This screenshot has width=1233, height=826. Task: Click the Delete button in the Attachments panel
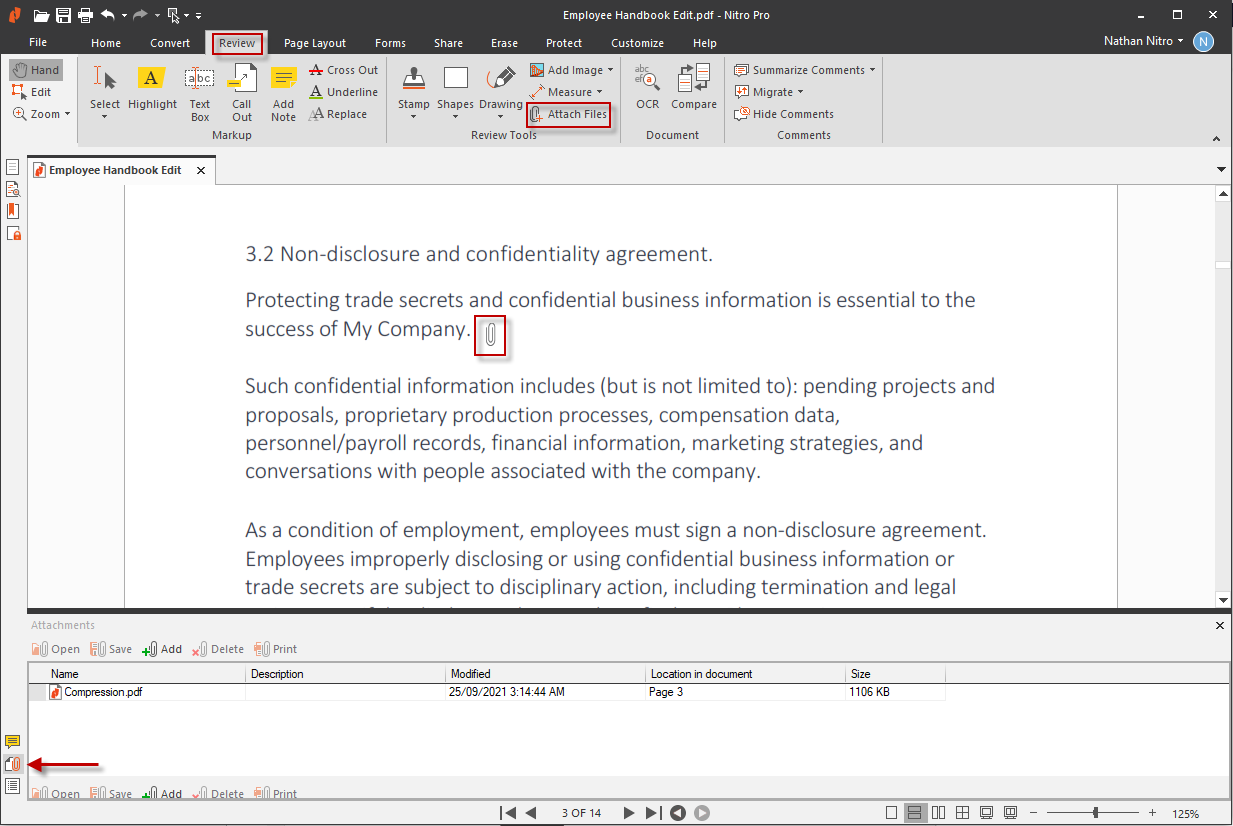click(218, 648)
